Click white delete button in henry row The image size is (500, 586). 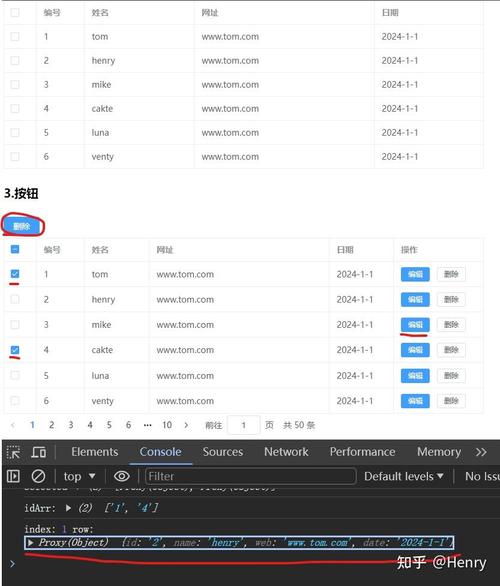tap(451, 299)
